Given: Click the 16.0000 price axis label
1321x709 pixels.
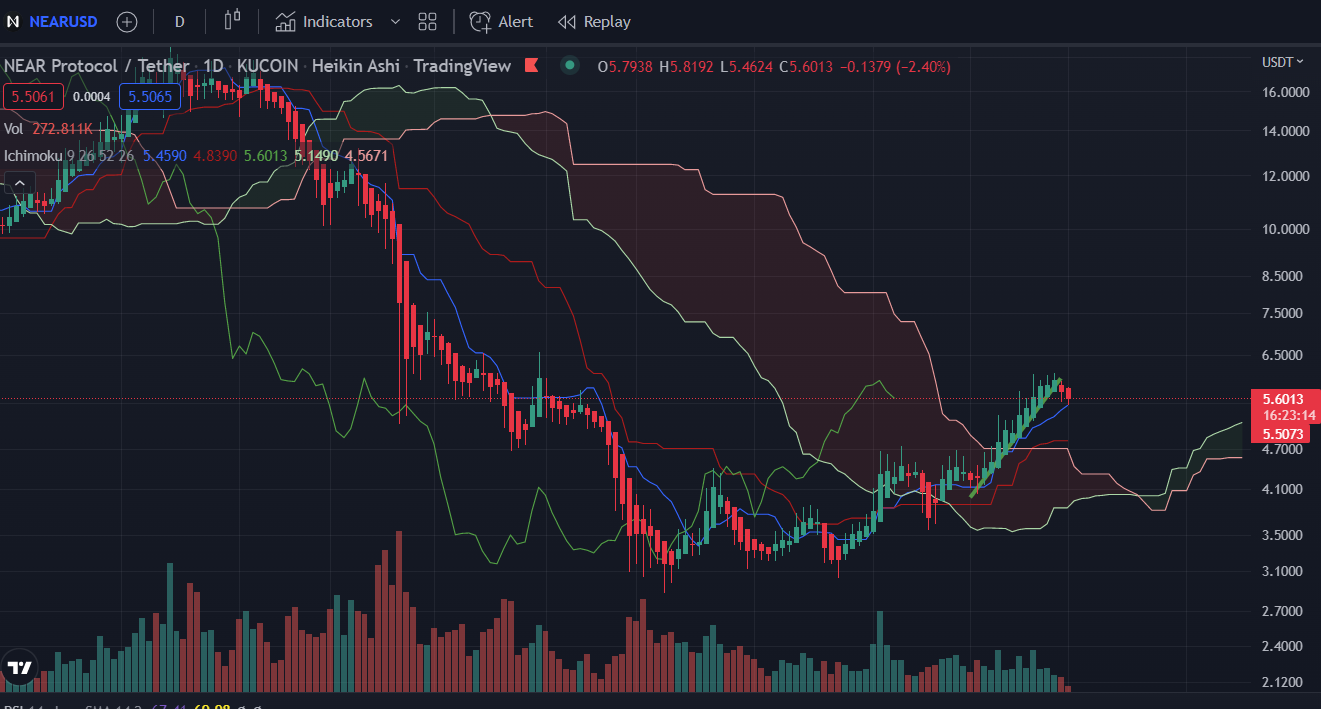Looking at the screenshot, I should tap(1286, 92).
